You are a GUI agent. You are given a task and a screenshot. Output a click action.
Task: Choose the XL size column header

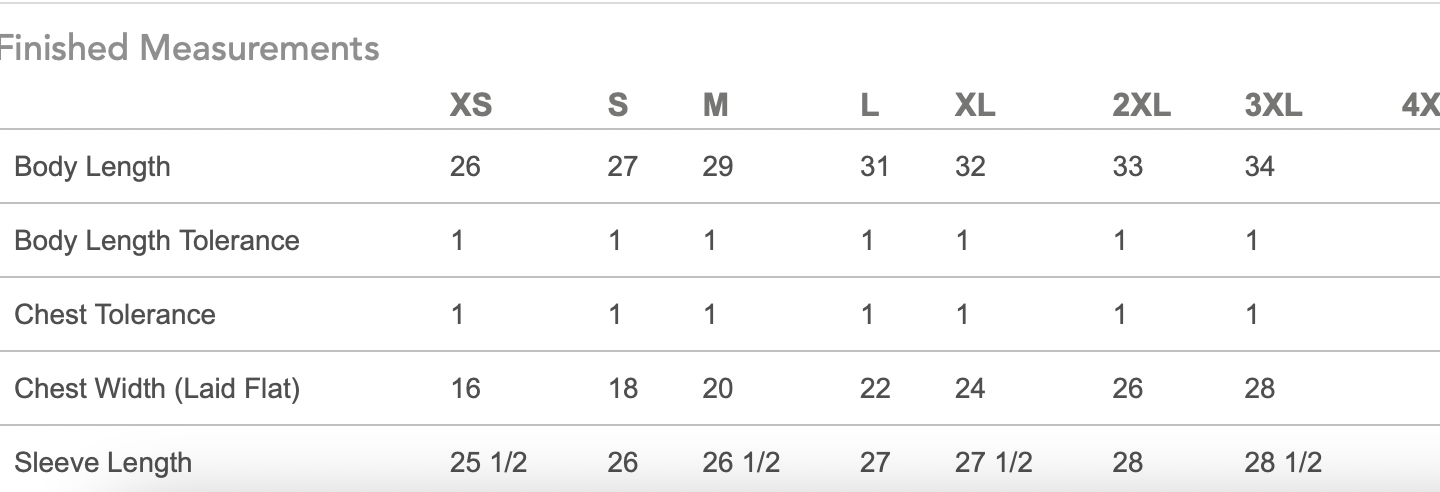pyautogui.click(x=975, y=105)
